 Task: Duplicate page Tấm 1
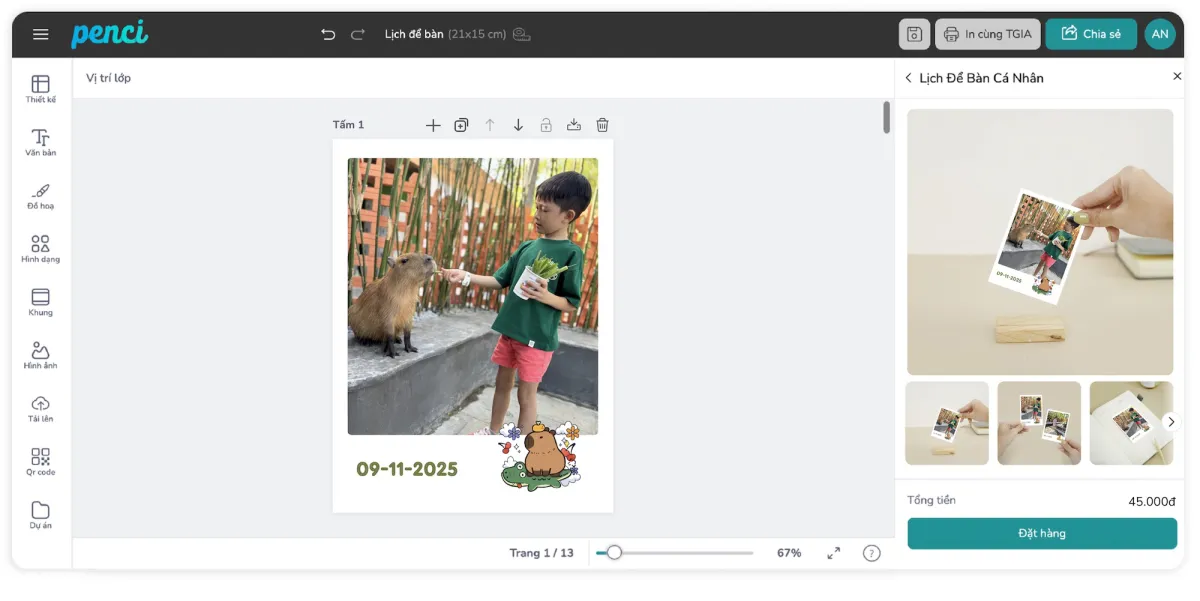tap(461, 125)
